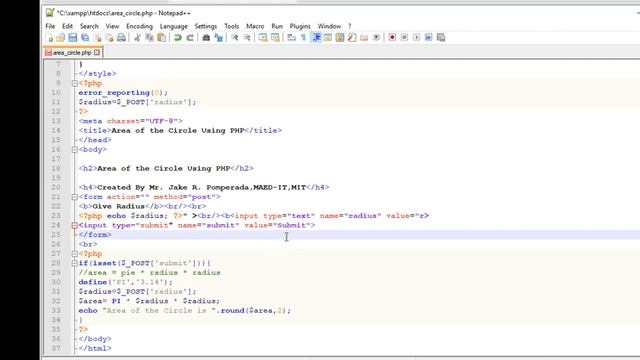The height and width of the screenshot is (360, 640).
Task: Open the Search menu
Action: point(89,26)
